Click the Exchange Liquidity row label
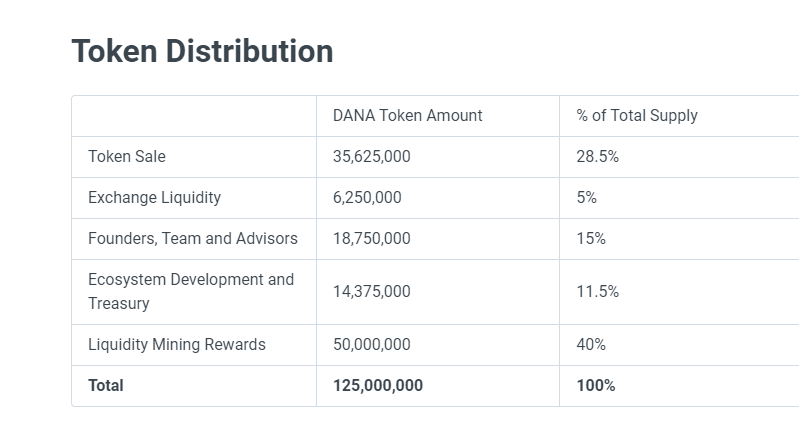Image resolution: width=799 pixels, height=430 pixels. [x=154, y=198]
